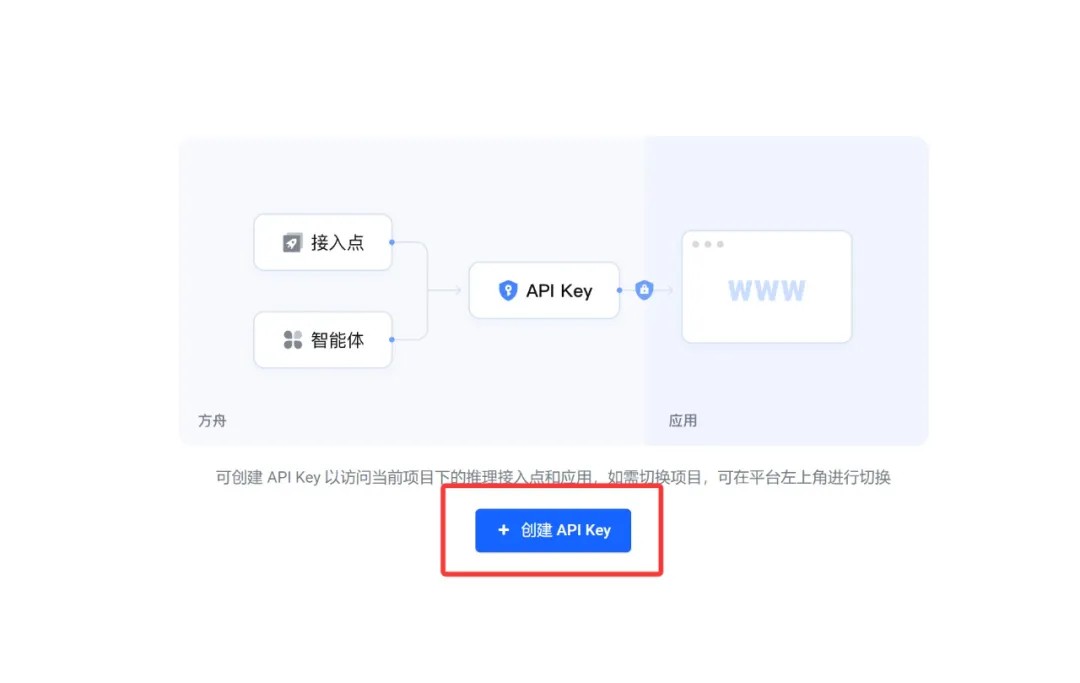Select the 接入点 label text
Screen dimensions: 1080x683
pyautogui.click(x=338, y=242)
